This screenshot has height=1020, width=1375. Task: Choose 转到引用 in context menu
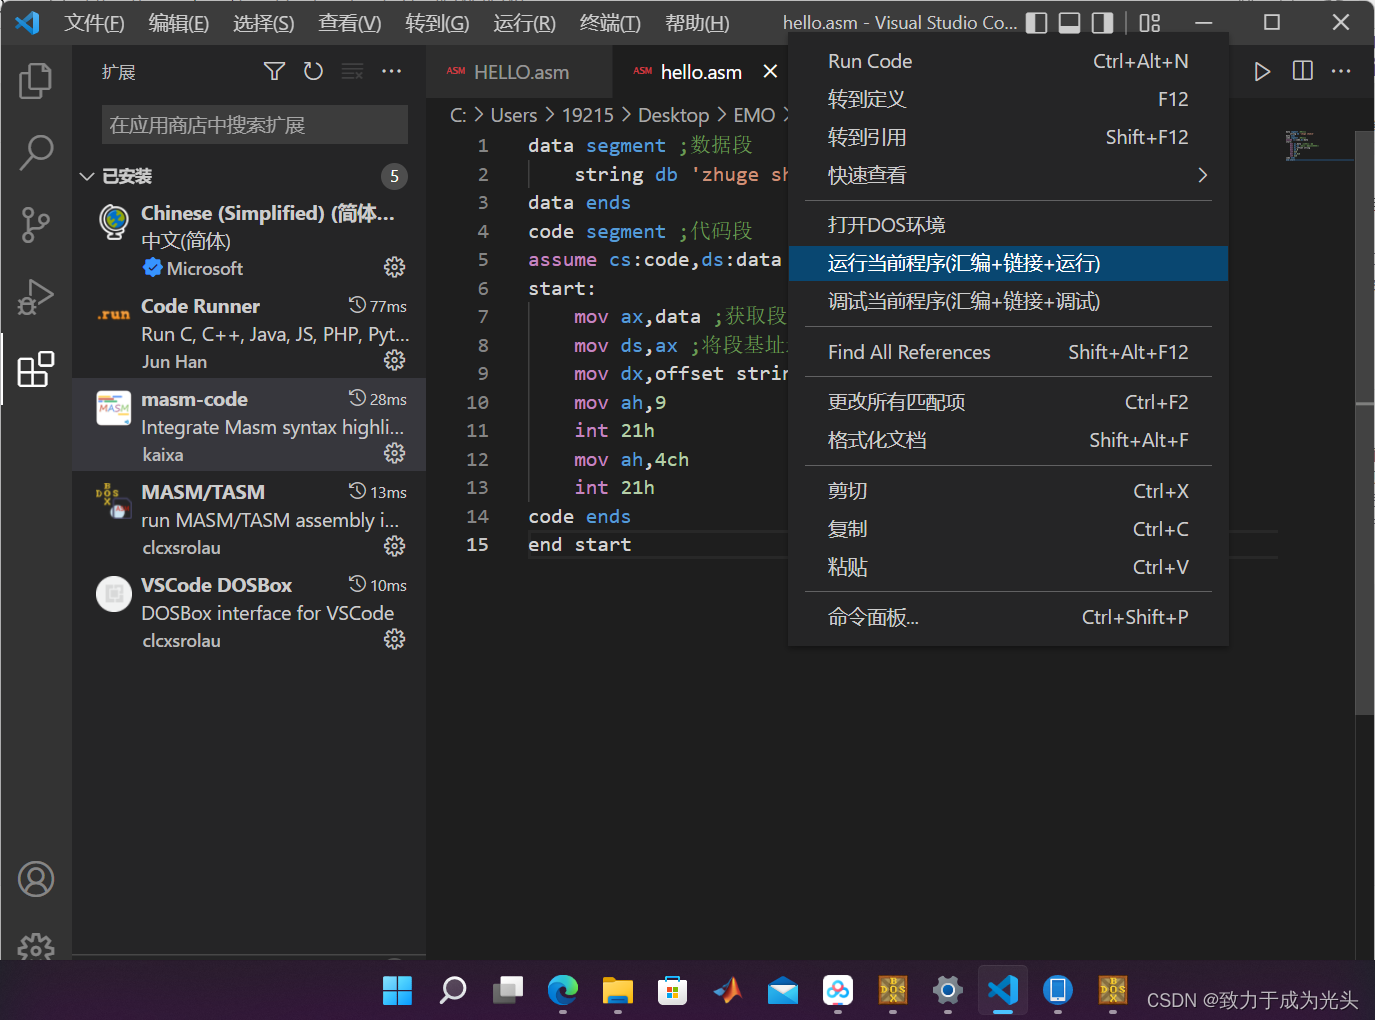(1008, 137)
